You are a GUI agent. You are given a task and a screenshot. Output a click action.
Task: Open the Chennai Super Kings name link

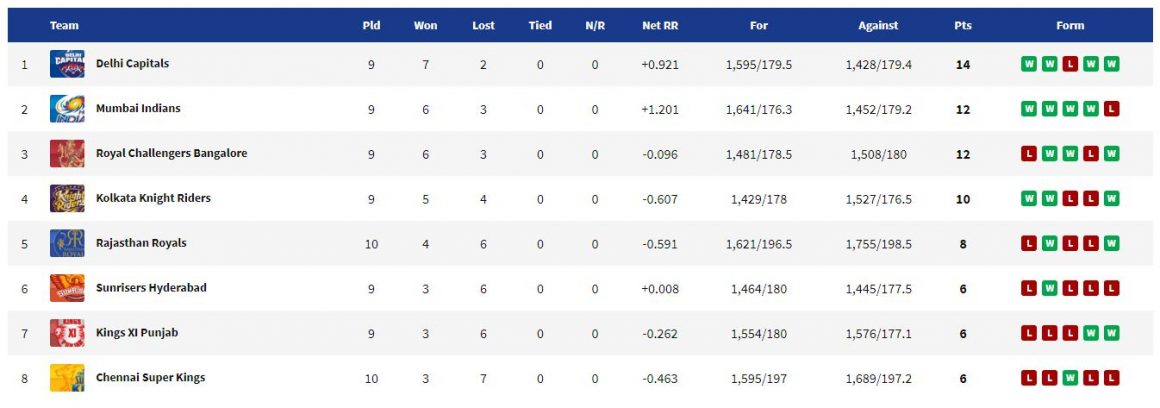[151, 378]
